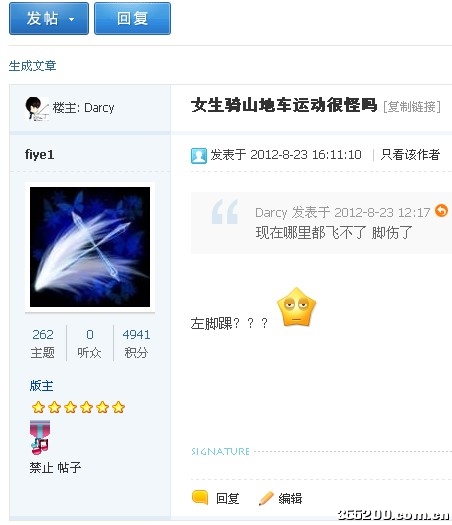
Task: Open the fiye1 username link
Action: [x=40, y=155]
